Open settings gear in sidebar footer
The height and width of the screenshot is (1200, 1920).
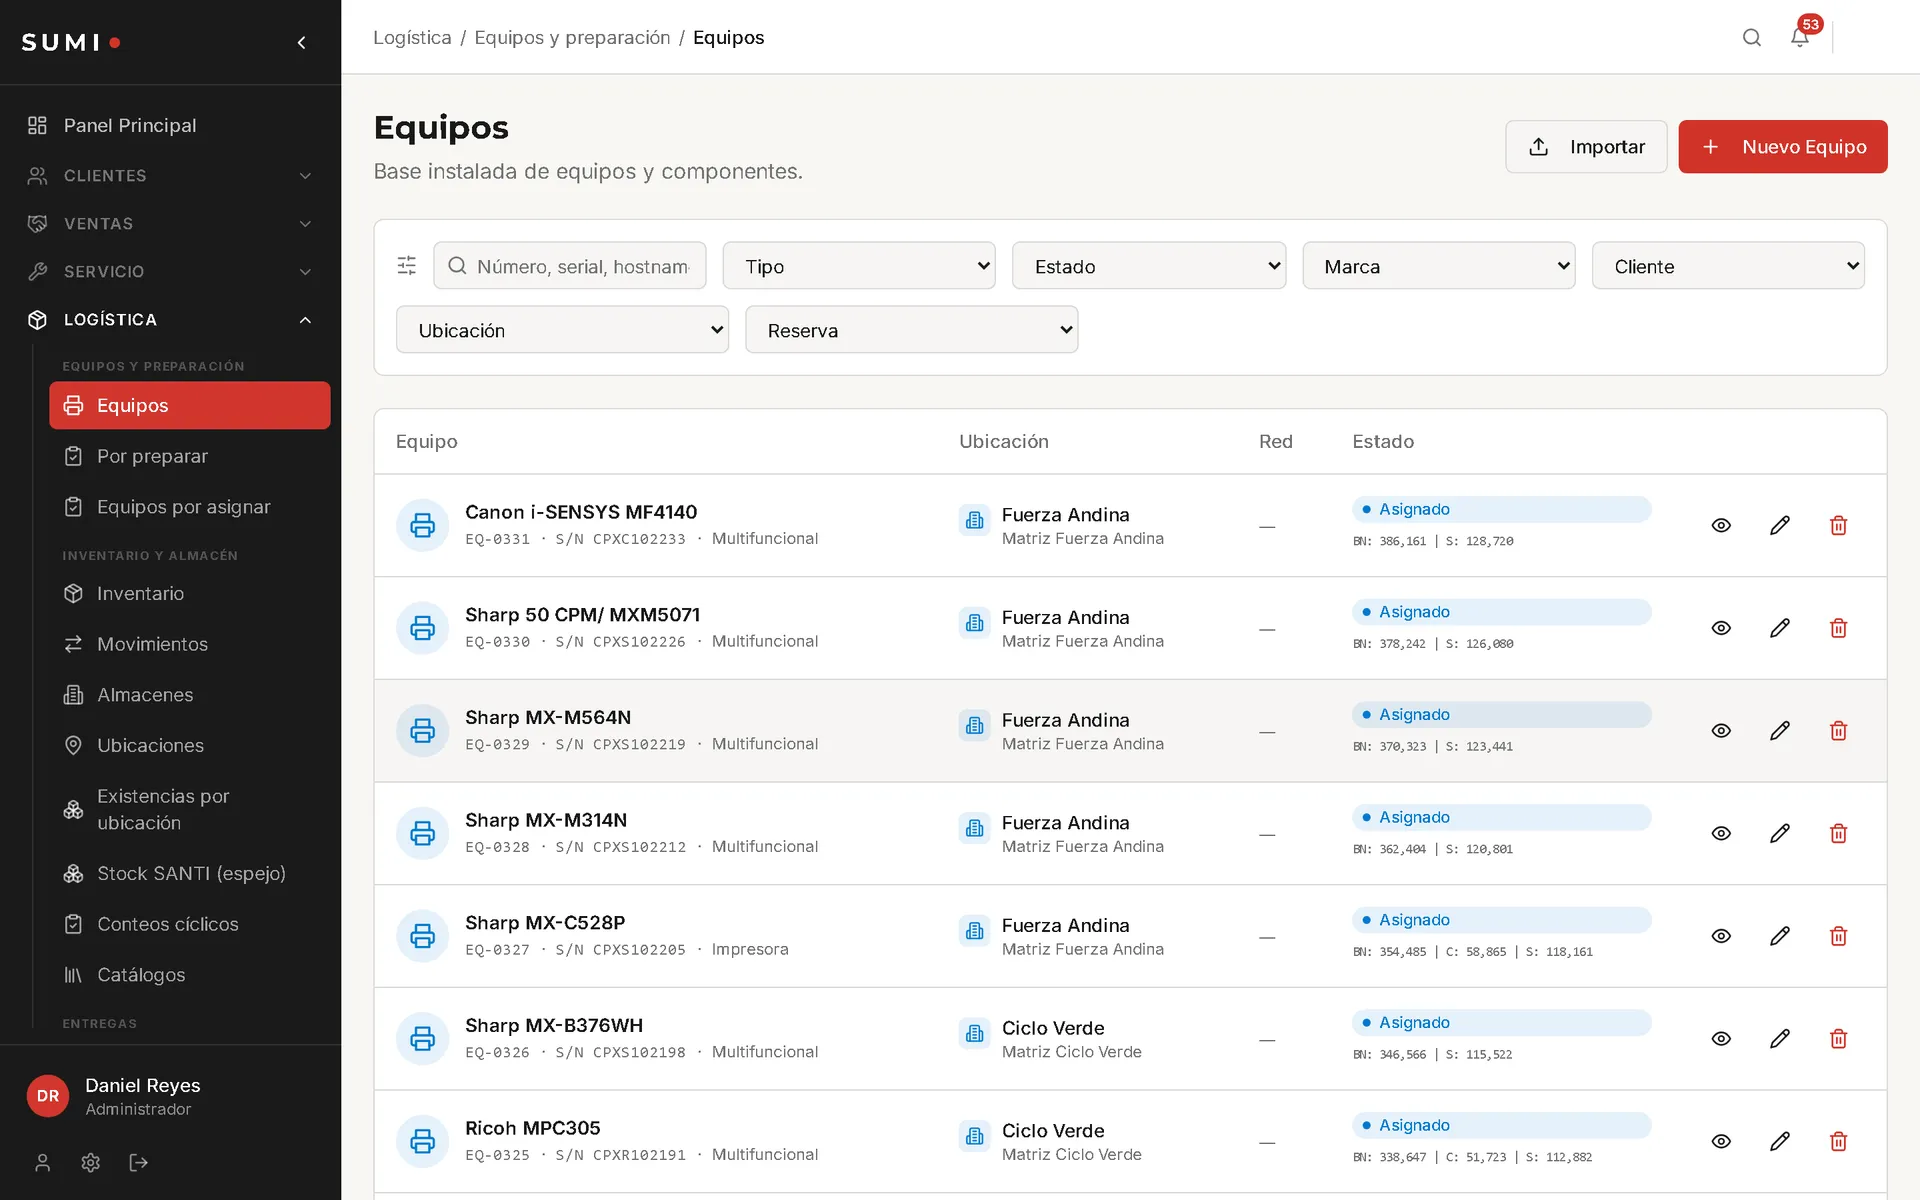click(x=91, y=1162)
